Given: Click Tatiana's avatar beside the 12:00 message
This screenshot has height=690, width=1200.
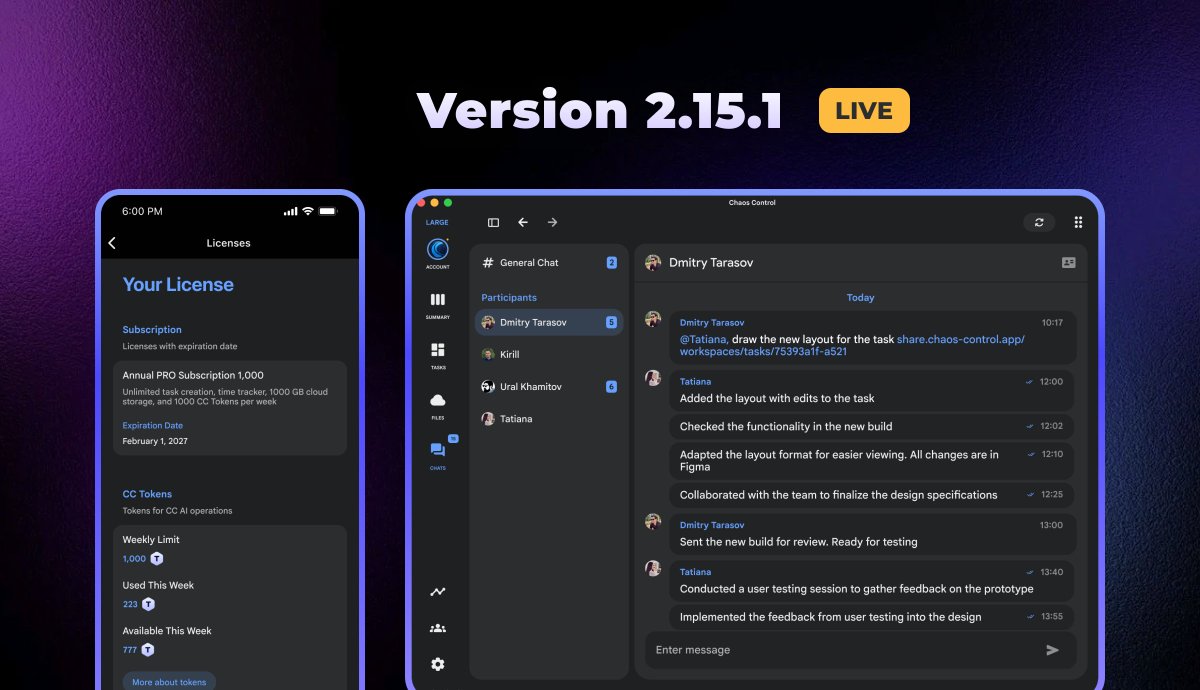Looking at the screenshot, I should [653, 379].
